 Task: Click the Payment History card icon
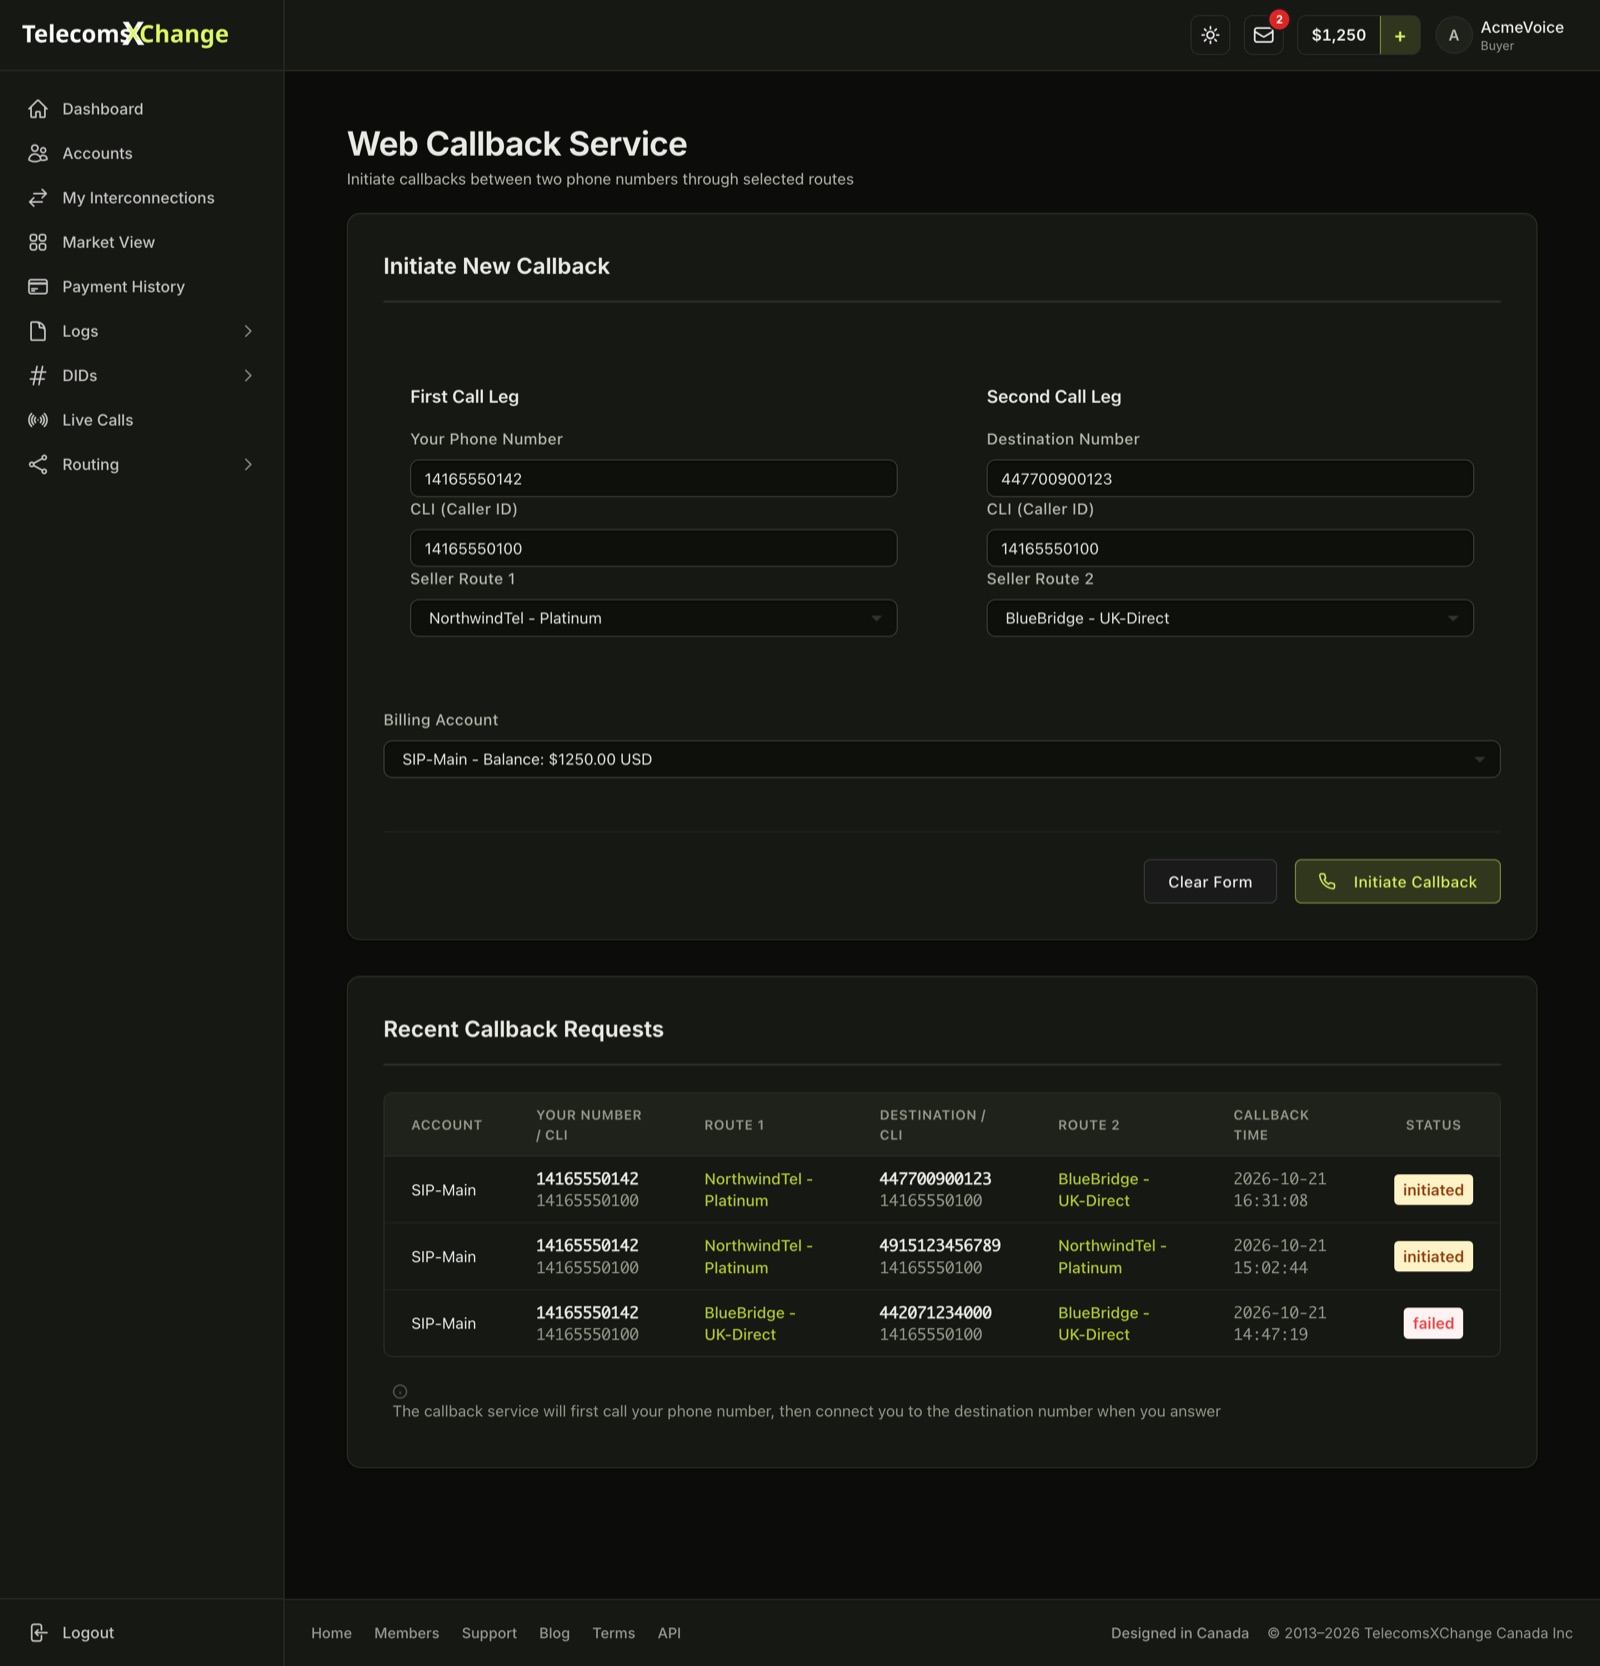38,287
